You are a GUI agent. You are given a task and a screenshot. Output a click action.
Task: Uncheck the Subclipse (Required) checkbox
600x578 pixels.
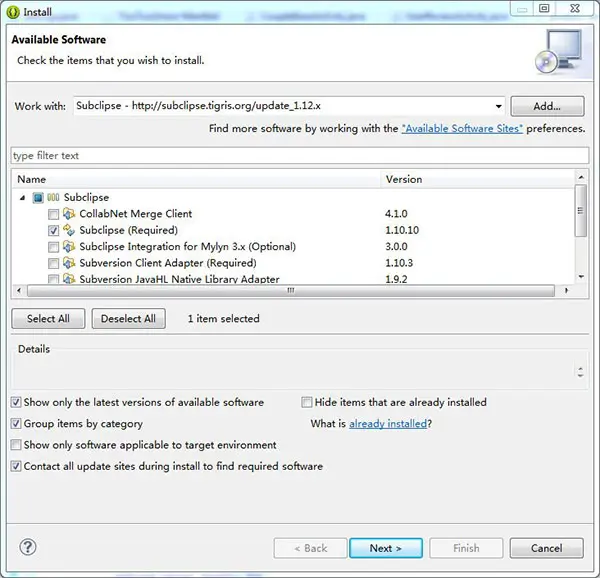pyautogui.click(x=54, y=231)
